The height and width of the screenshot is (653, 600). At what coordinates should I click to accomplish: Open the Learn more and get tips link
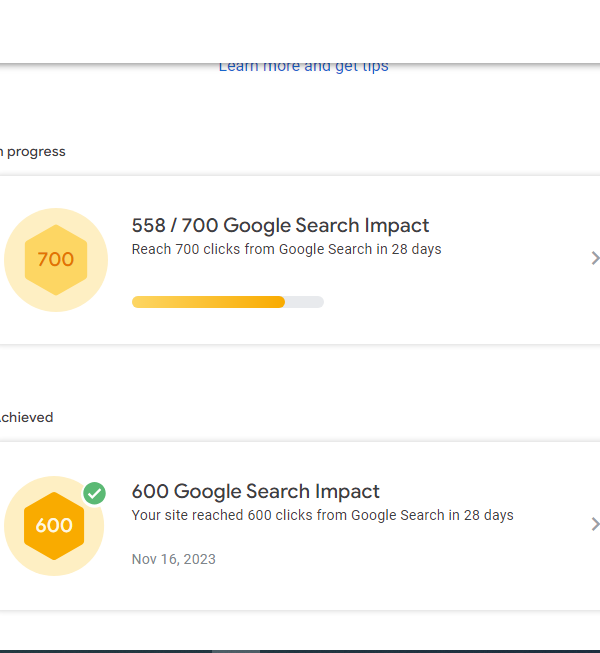(304, 67)
